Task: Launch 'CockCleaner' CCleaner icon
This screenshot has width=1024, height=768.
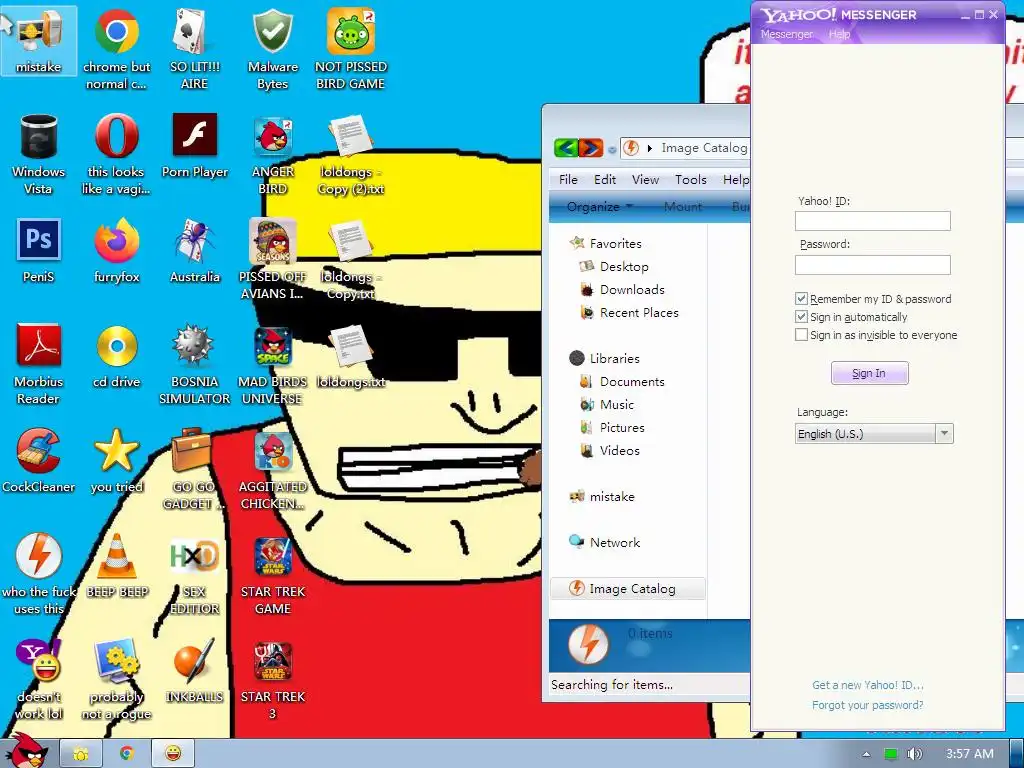Action: coord(39,461)
